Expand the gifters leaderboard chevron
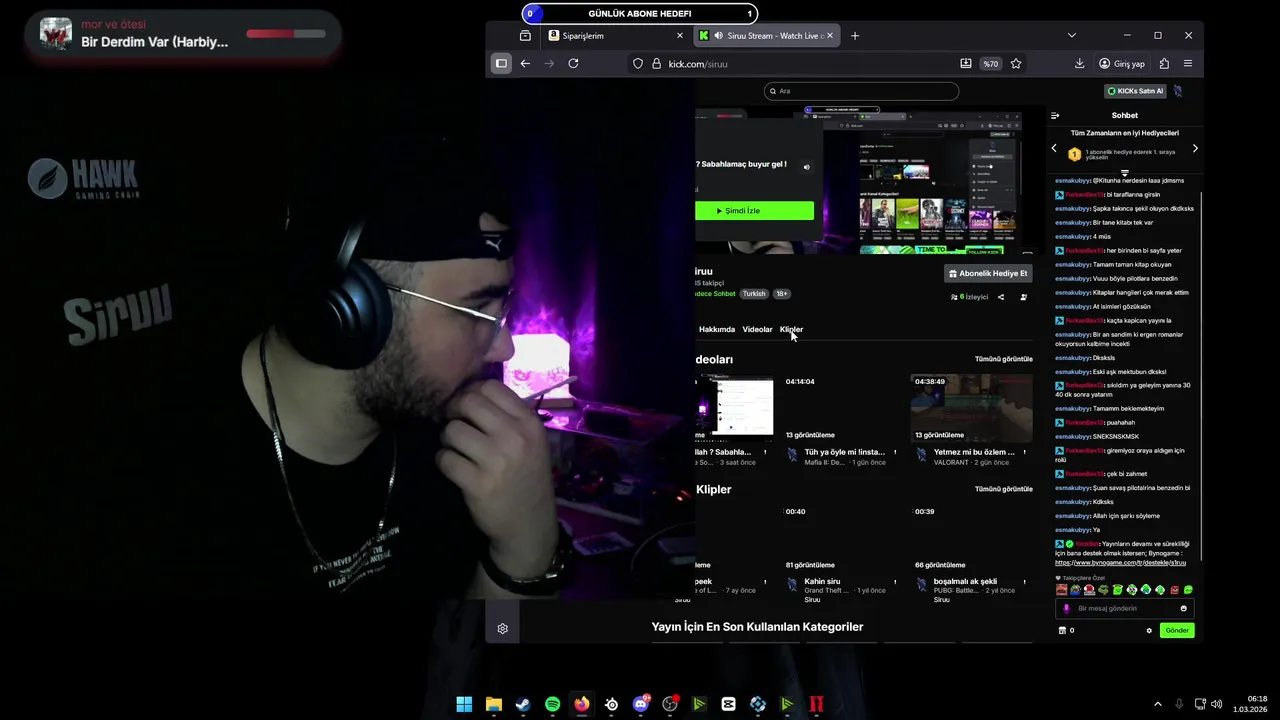 (1124, 173)
